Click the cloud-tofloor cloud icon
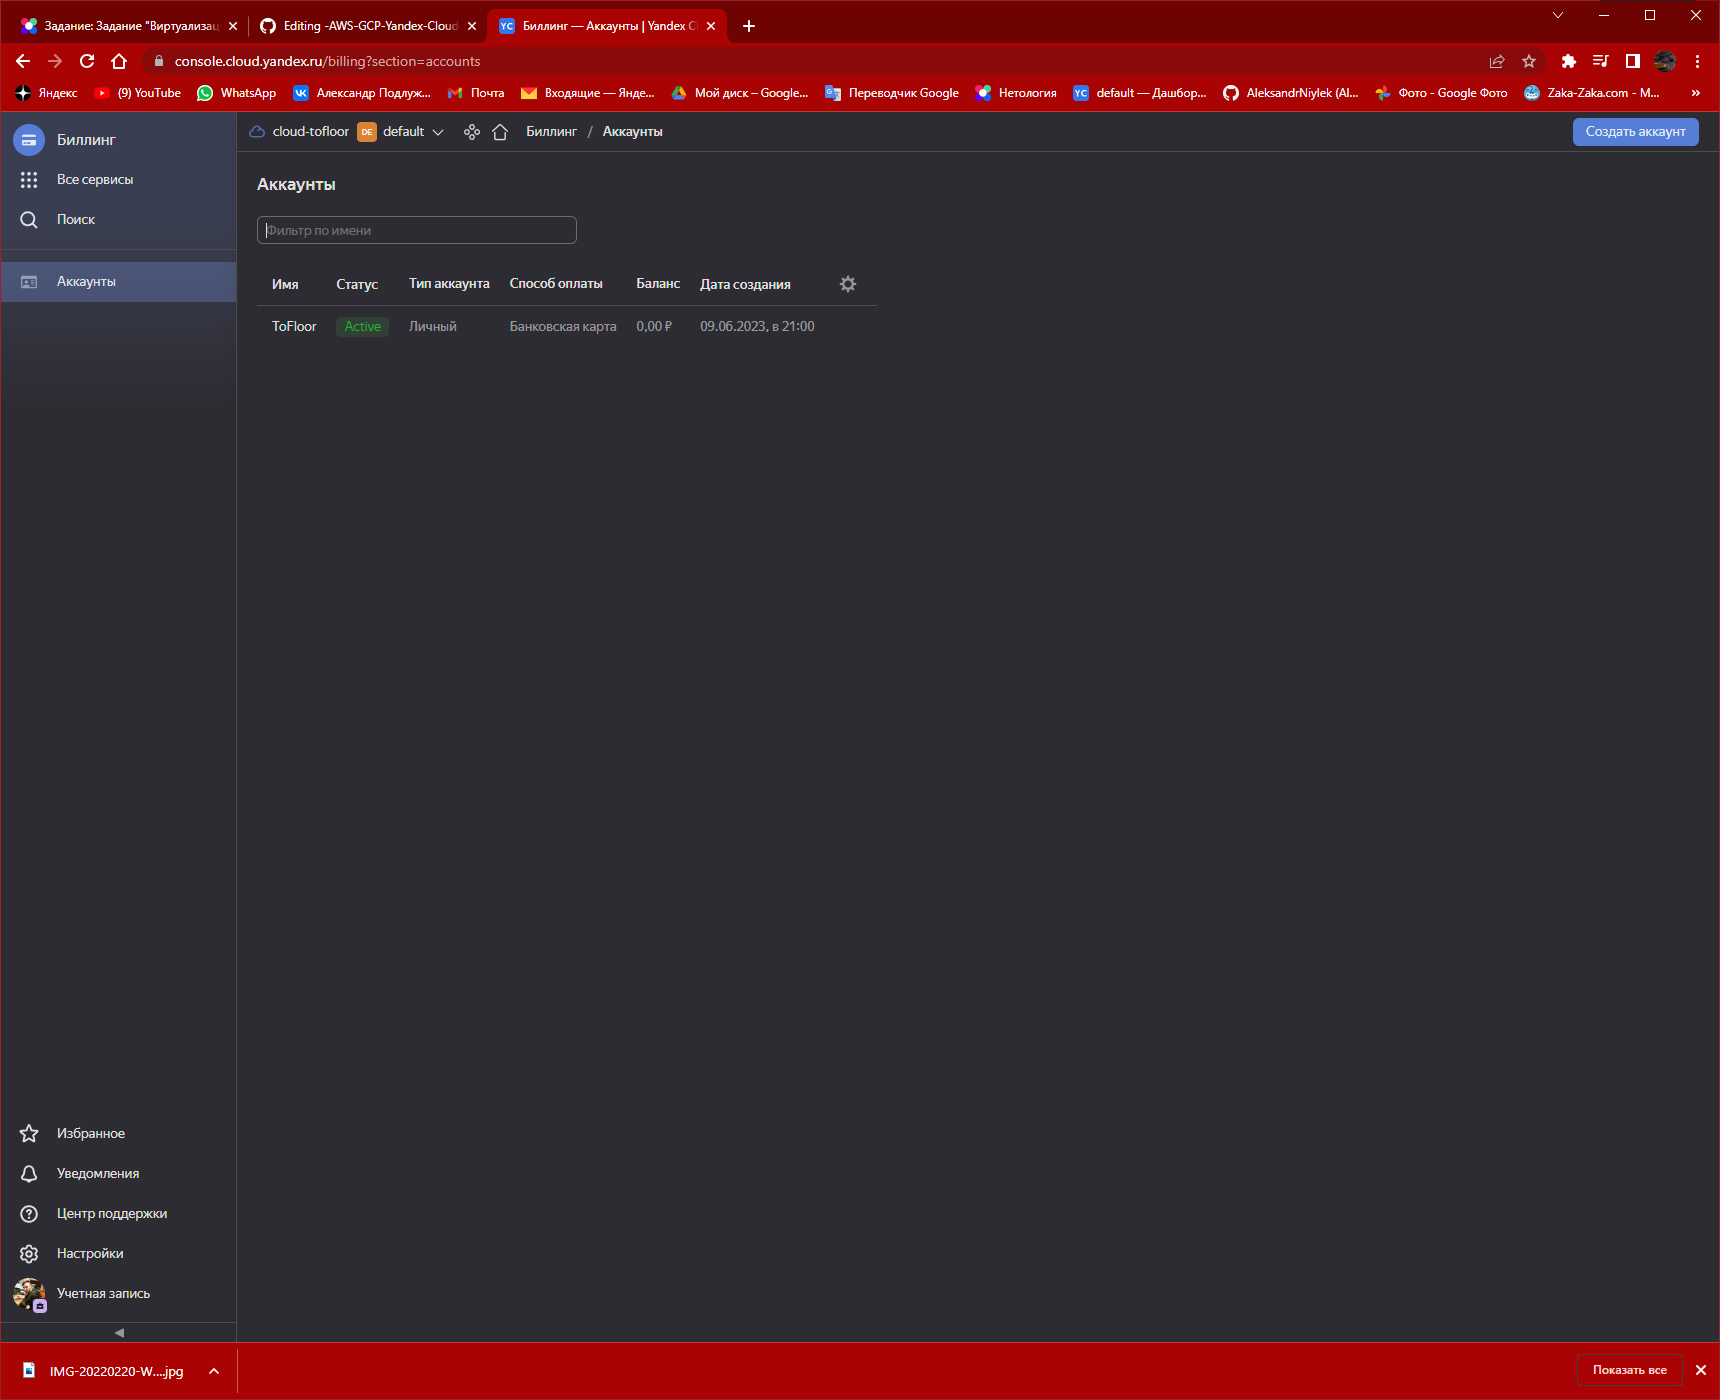 coord(257,132)
